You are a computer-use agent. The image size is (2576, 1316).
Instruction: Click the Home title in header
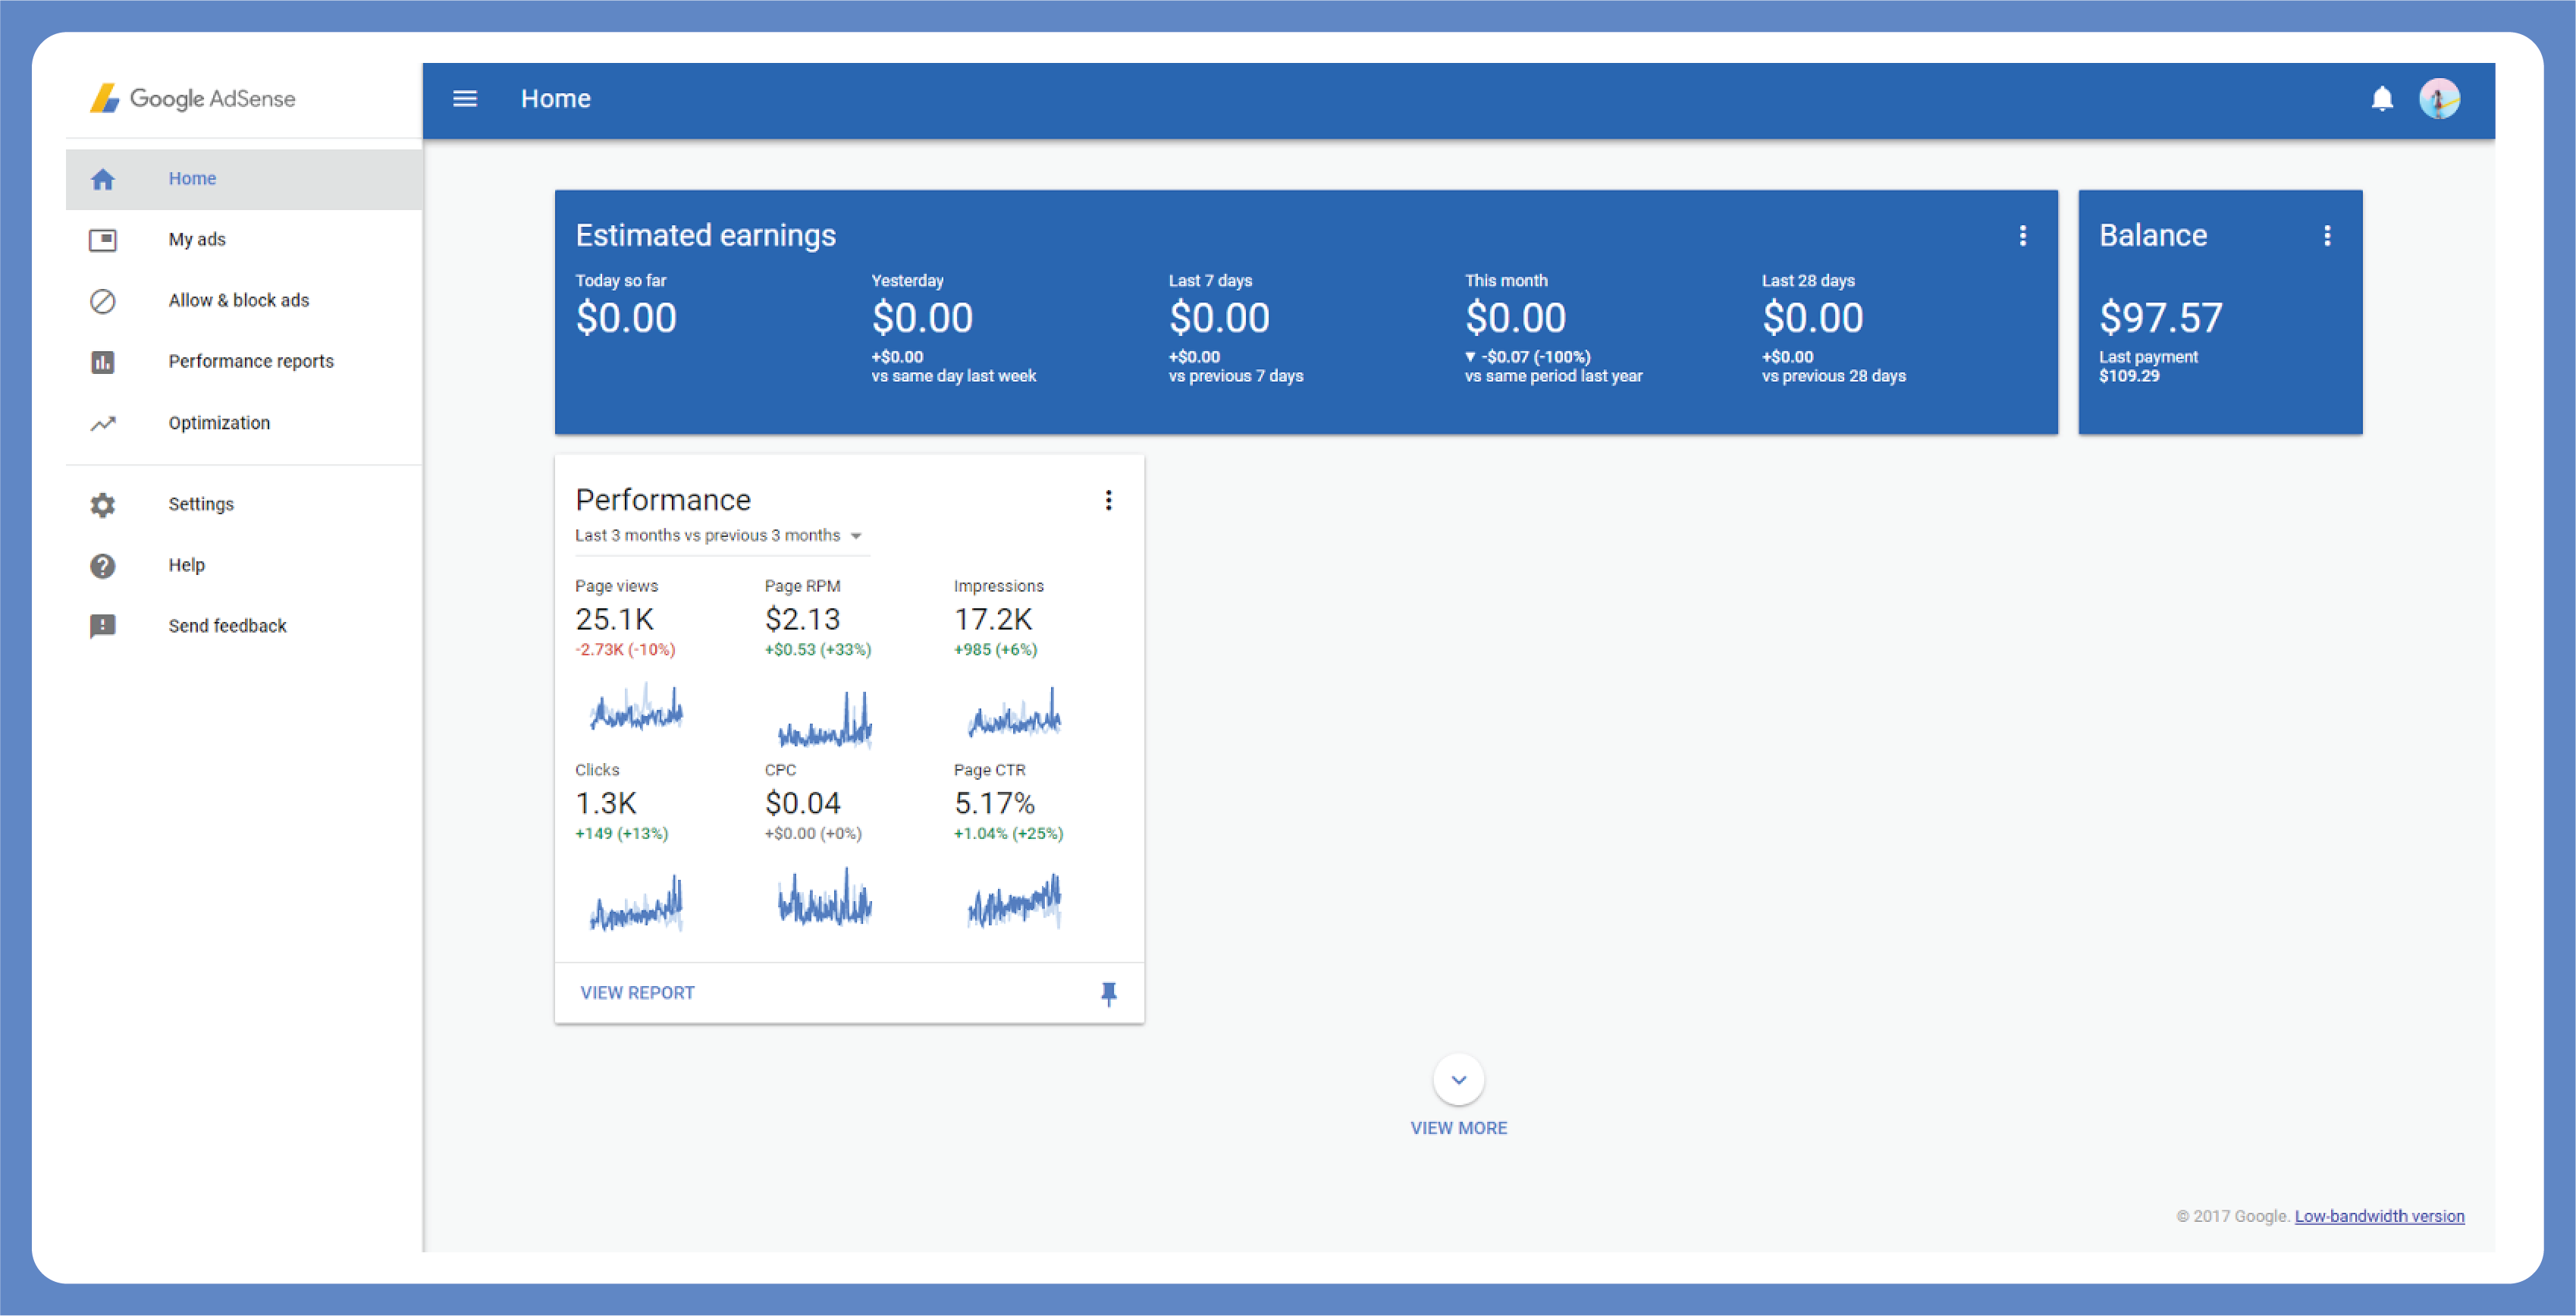point(555,99)
